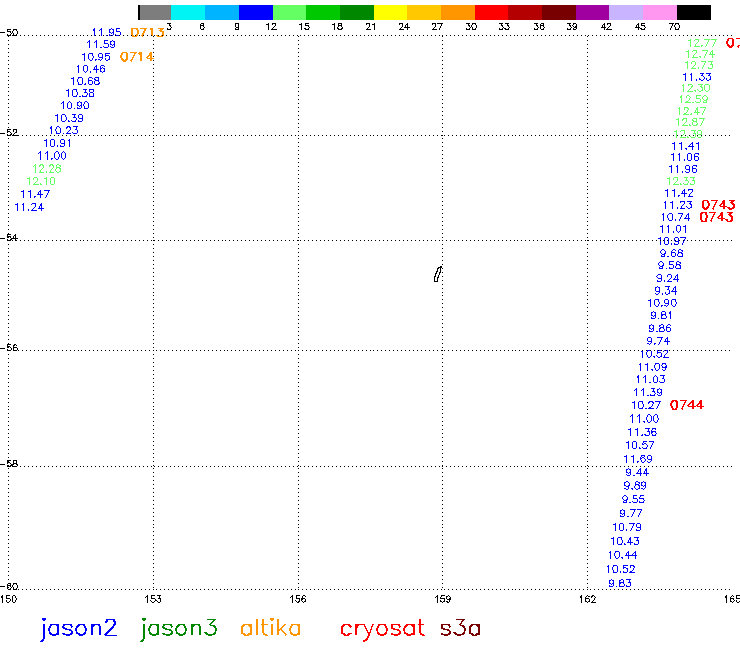This screenshot has height=650, width=740.
Task: Click the altika legend entry
Action: click(x=270, y=628)
